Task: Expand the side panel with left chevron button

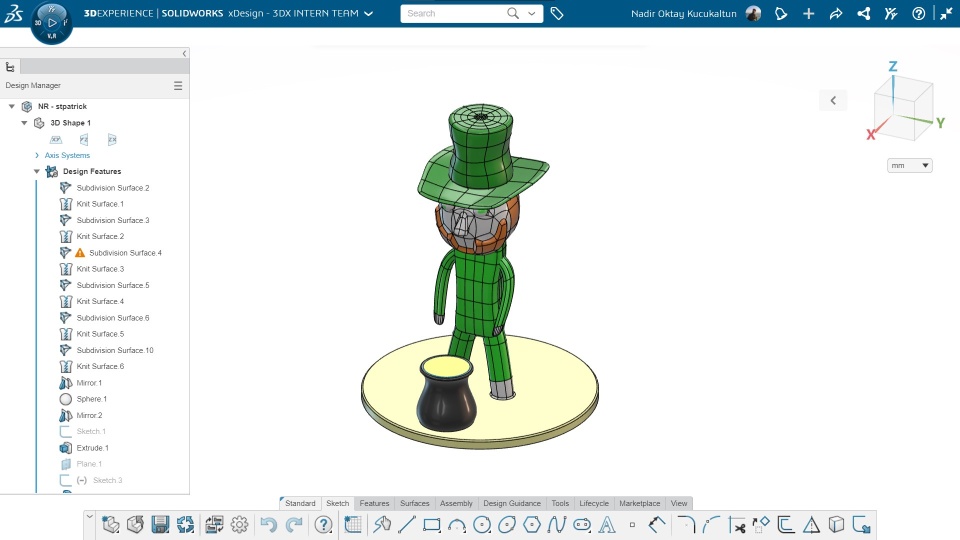Action: [x=833, y=100]
